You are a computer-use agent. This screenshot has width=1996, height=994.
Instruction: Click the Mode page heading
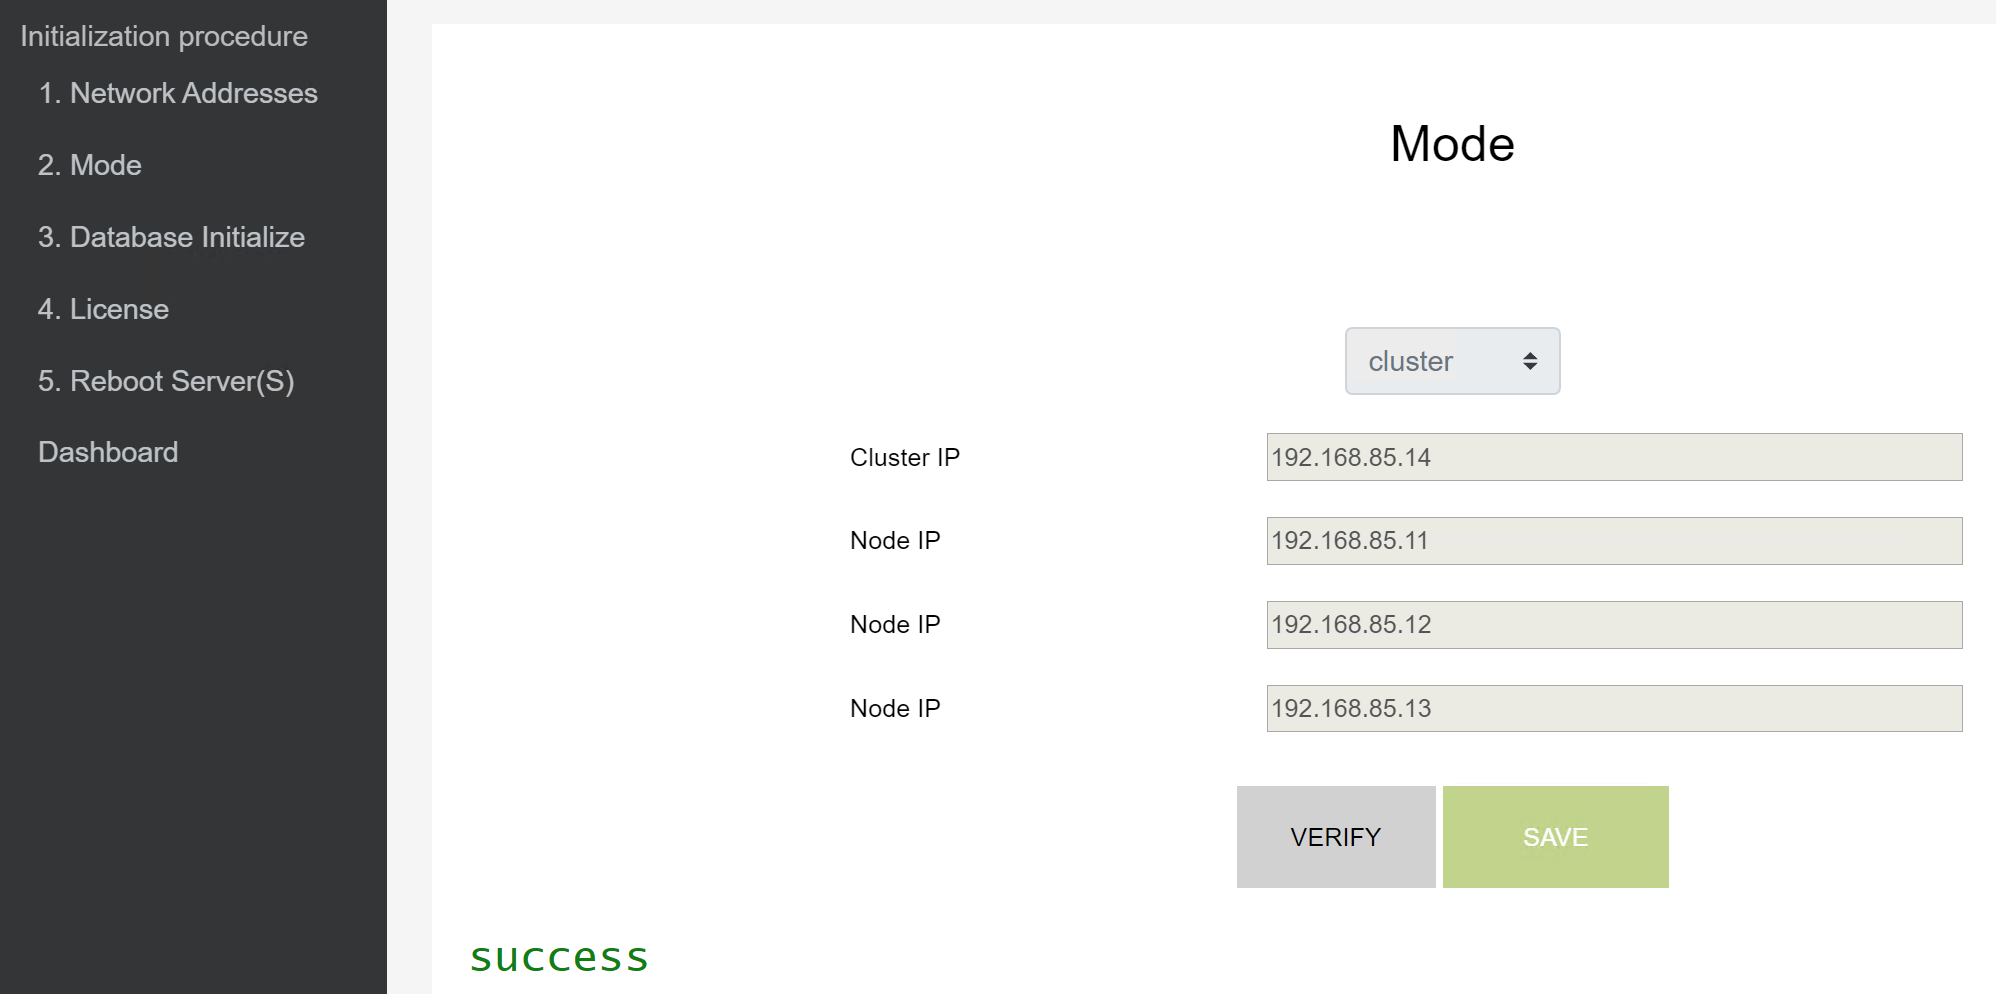click(x=1452, y=144)
